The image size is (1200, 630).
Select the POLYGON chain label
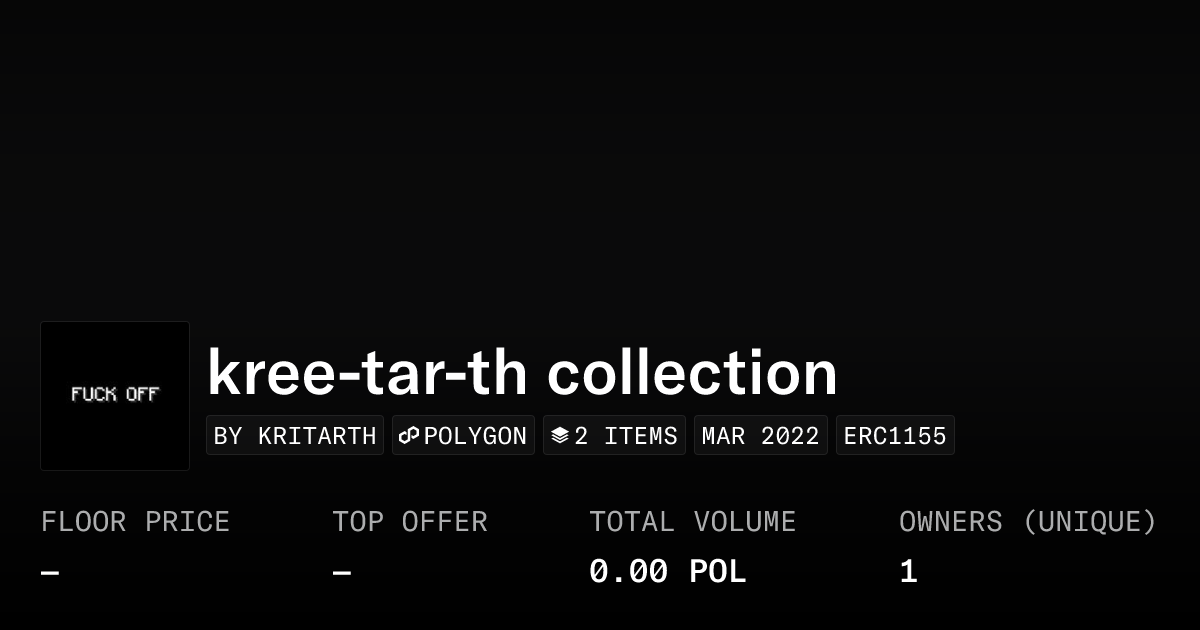(x=475, y=436)
